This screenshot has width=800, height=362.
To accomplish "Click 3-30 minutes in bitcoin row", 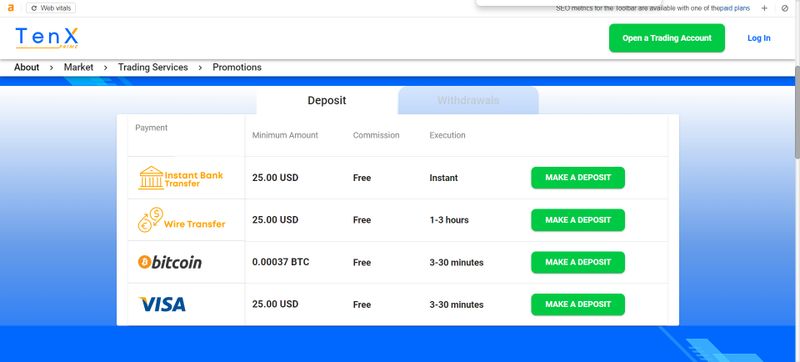I will [x=457, y=263].
